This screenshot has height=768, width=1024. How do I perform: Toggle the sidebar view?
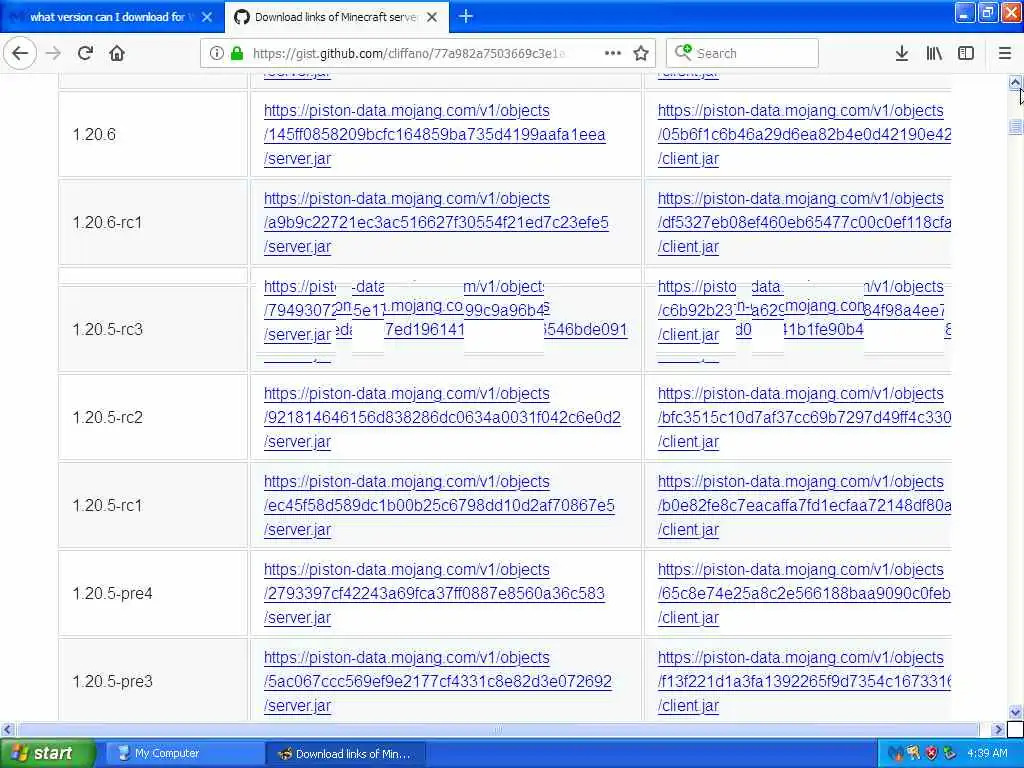(x=966, y=53)
